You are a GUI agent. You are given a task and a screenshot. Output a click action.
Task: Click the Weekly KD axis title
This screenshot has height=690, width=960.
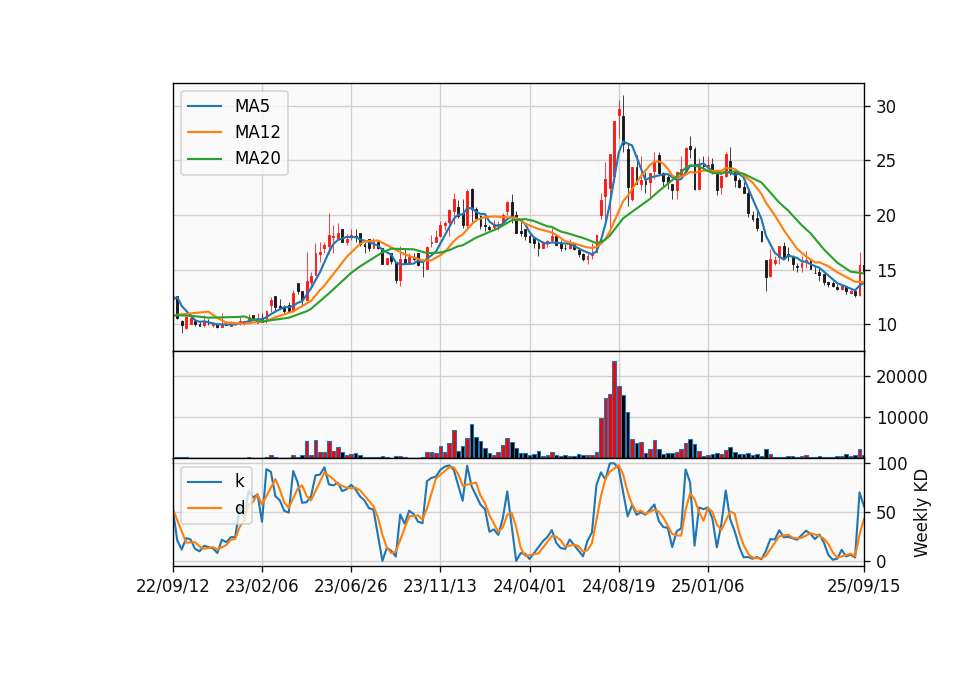[x=921, y=513]
